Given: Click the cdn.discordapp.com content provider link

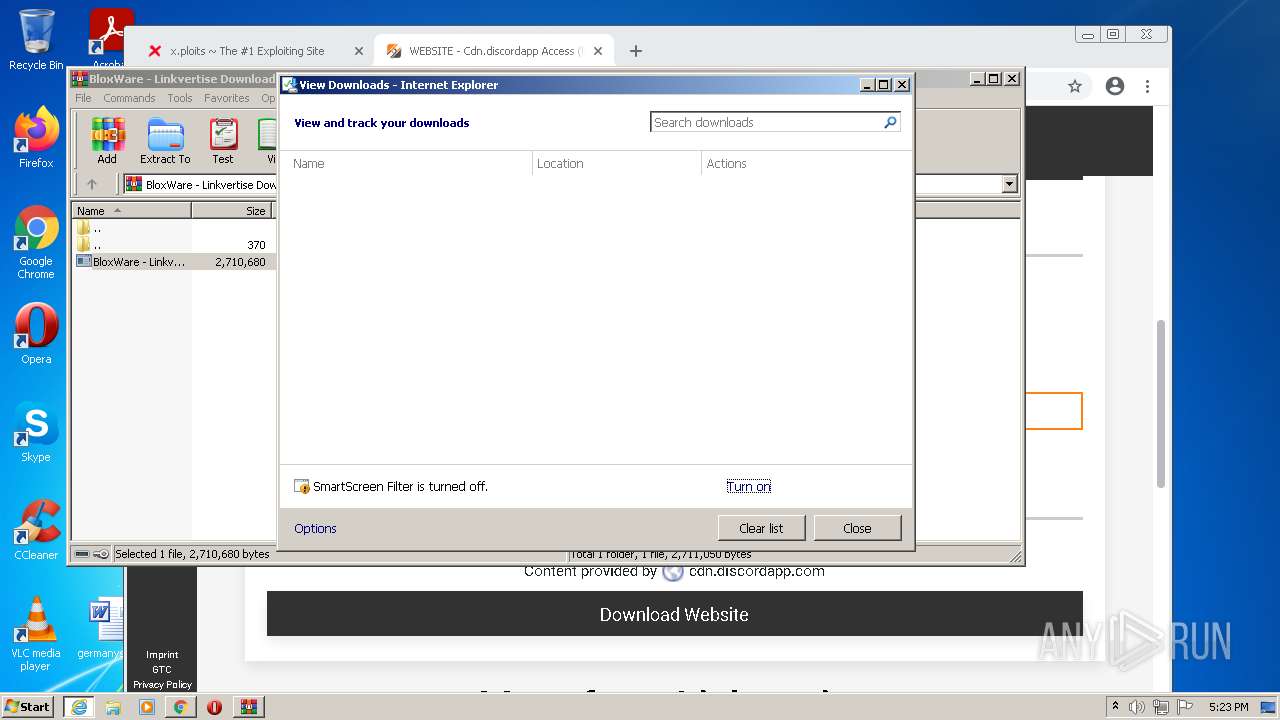Looking at the screenshot, I should 757,572.
